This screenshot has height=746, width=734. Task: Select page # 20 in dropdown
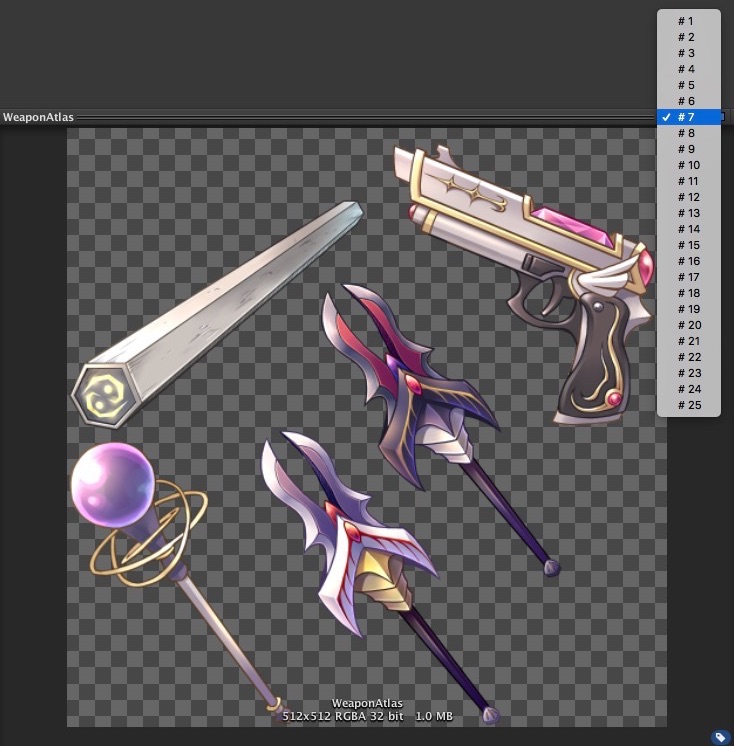(x=688, y=325)
